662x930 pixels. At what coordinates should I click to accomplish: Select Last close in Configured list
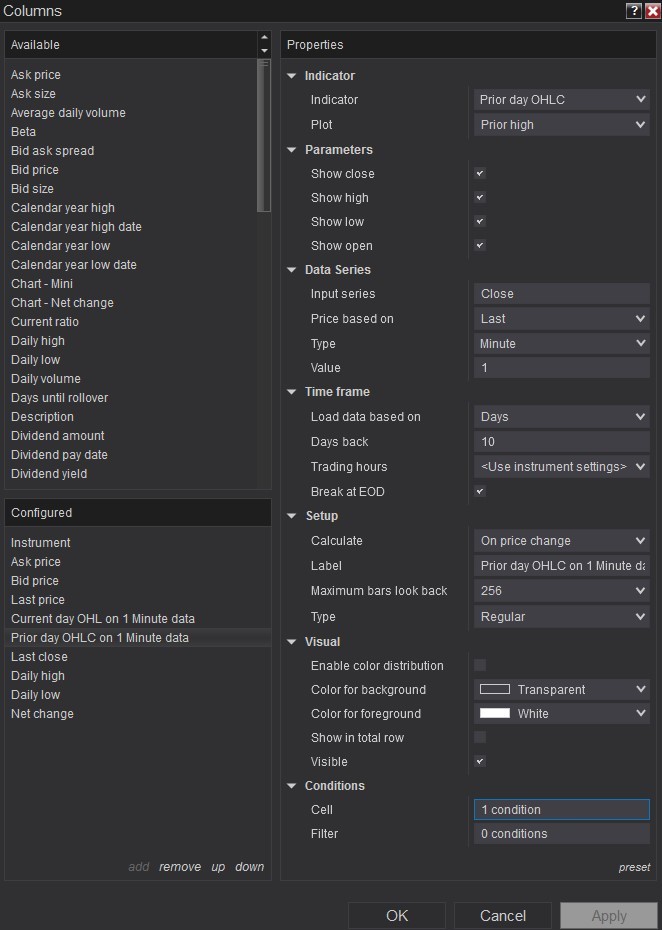pos(39,657)
